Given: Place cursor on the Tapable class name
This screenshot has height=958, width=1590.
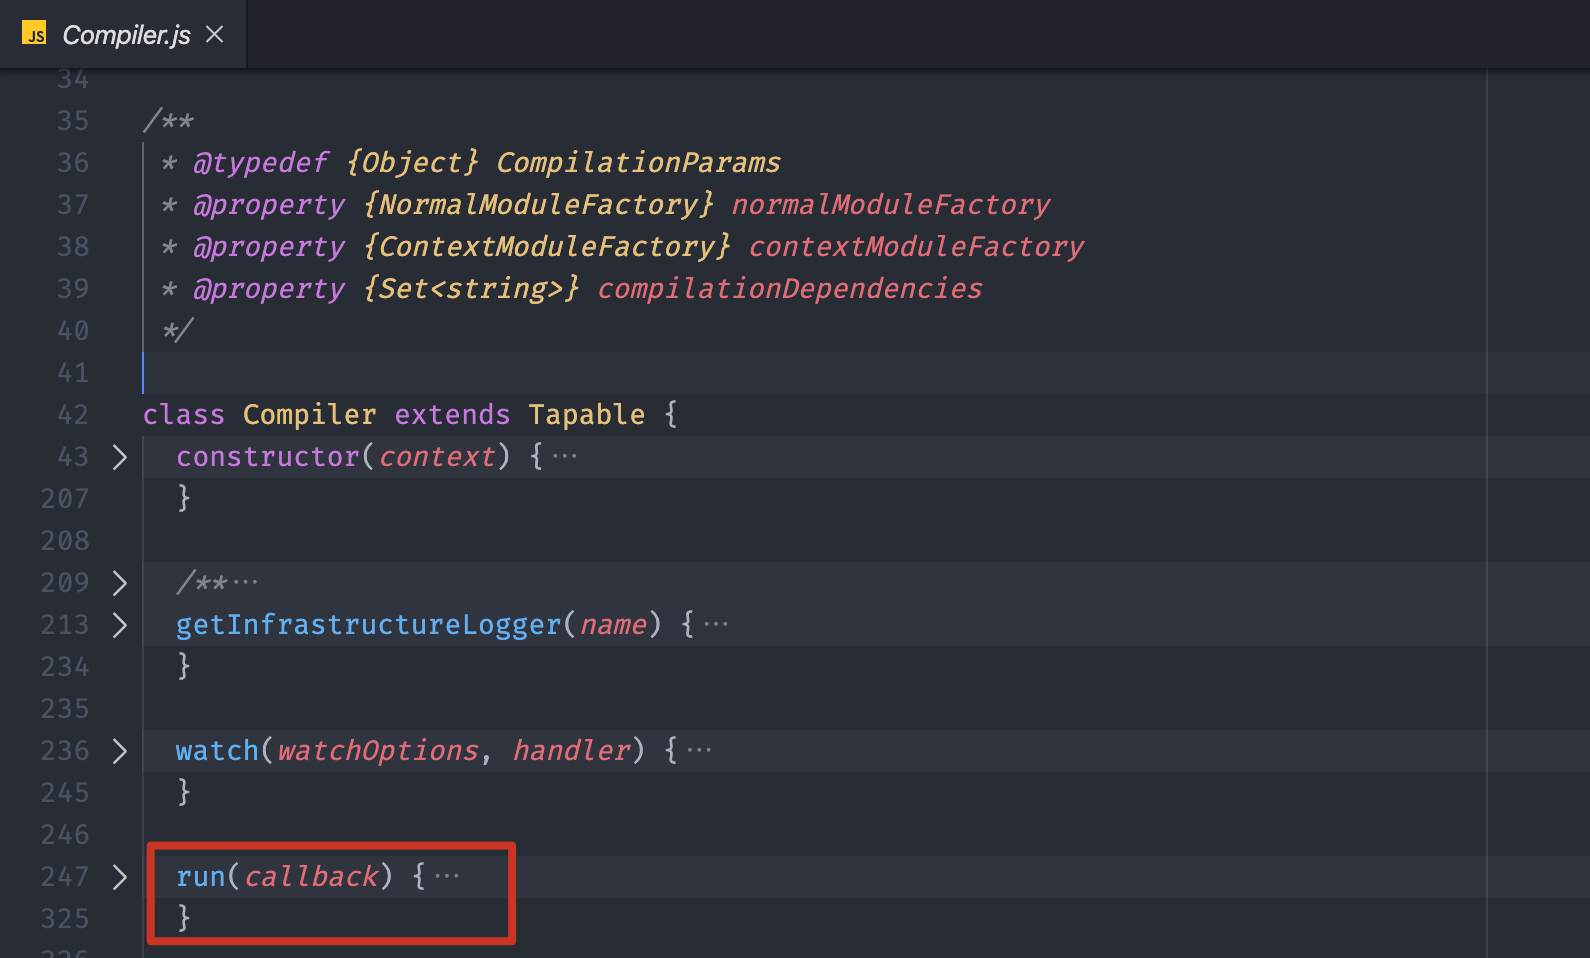Looking at the screenshot, I should click(587, 415).
